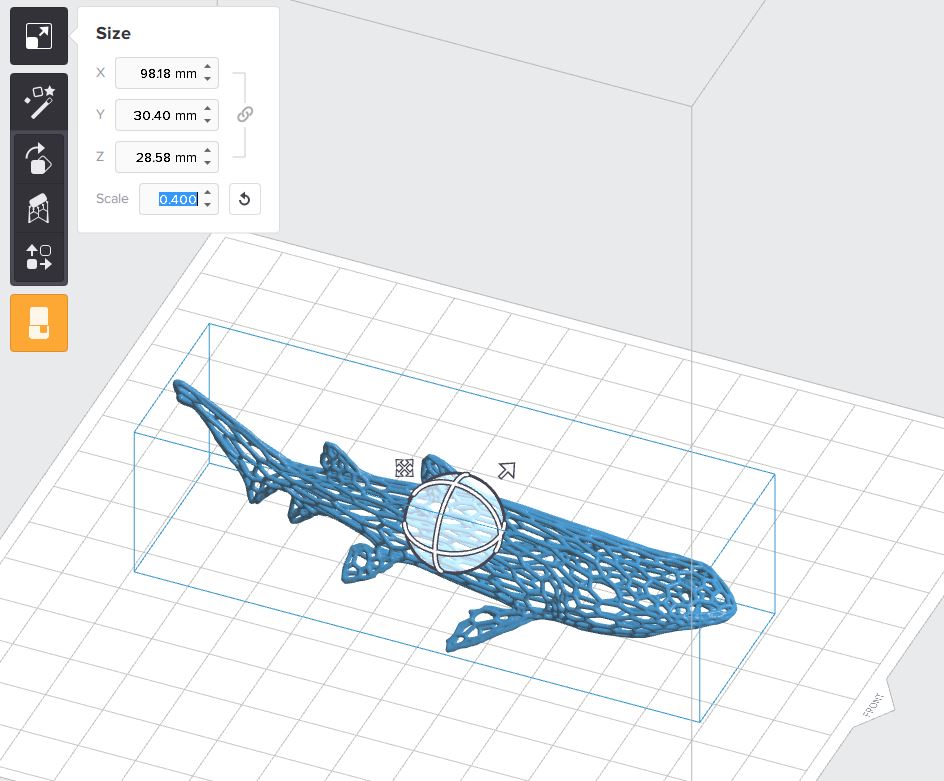Open the Layout tool
The height and width of the screenshot is (781, 944).
(x=39, y=257)
